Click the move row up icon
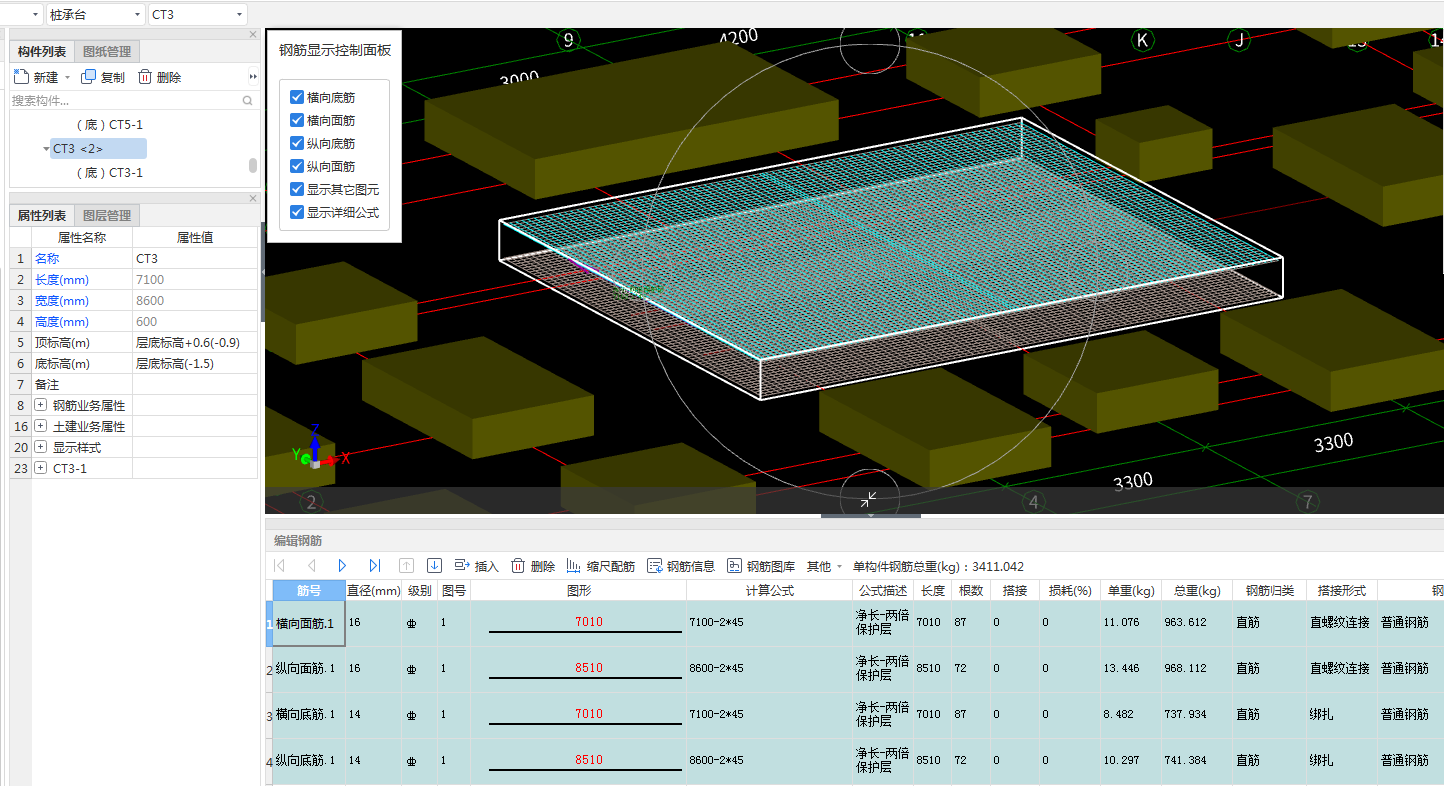This screenshot has width=1444, height=786. 406,566
